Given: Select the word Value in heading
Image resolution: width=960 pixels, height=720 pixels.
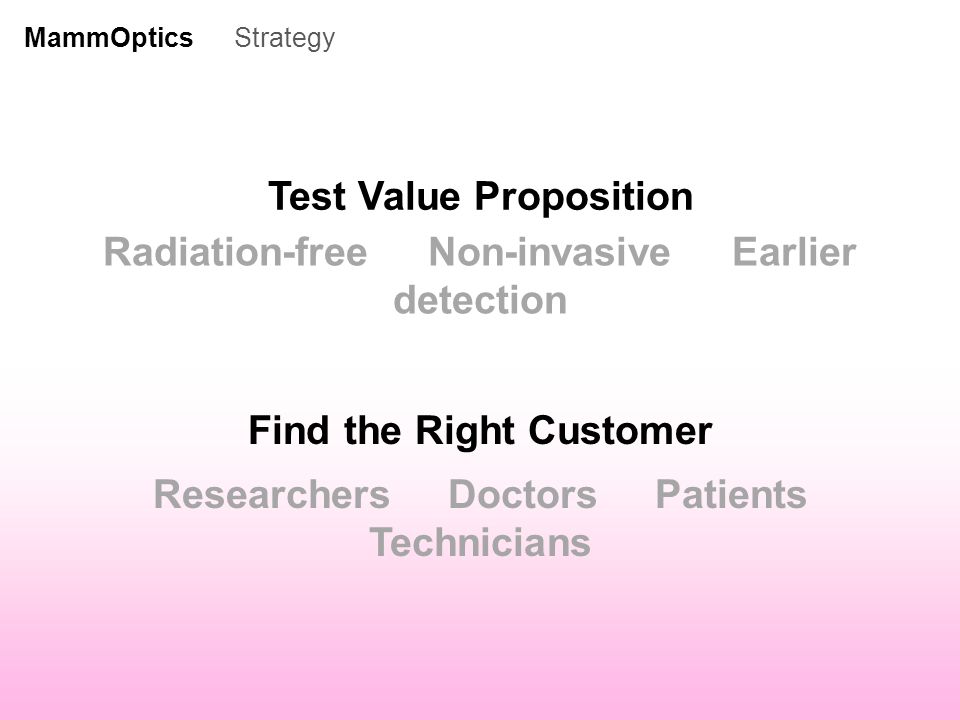Looking at the screenshot, I should coord(409,197).
